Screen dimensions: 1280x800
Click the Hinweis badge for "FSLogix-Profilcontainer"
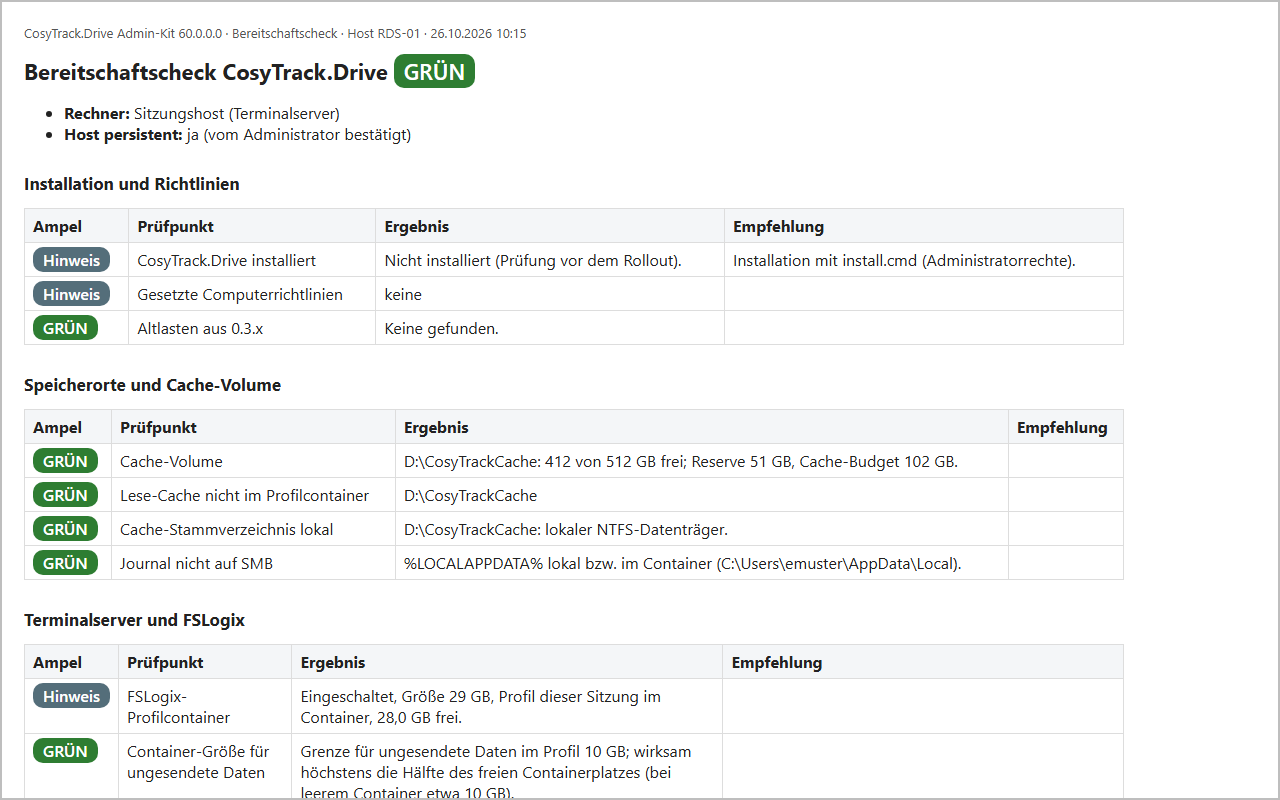(x=71, y=696)
